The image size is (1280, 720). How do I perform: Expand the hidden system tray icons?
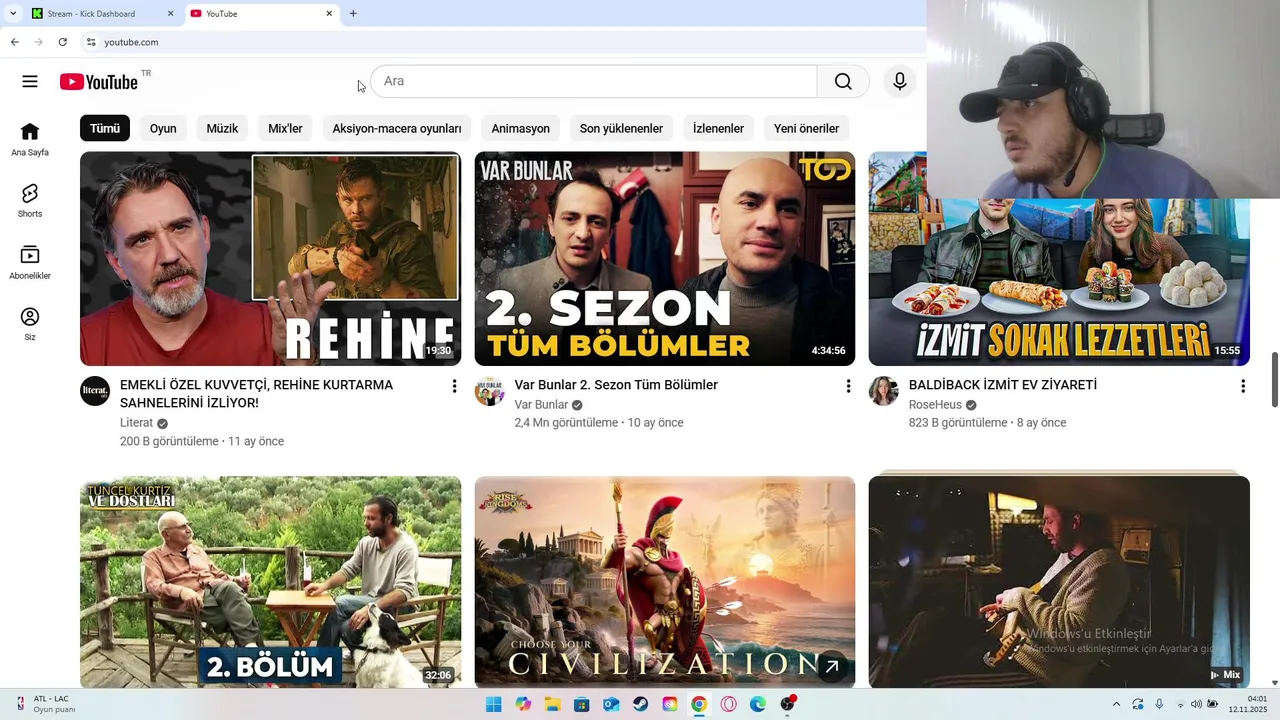coord(1116,704)
